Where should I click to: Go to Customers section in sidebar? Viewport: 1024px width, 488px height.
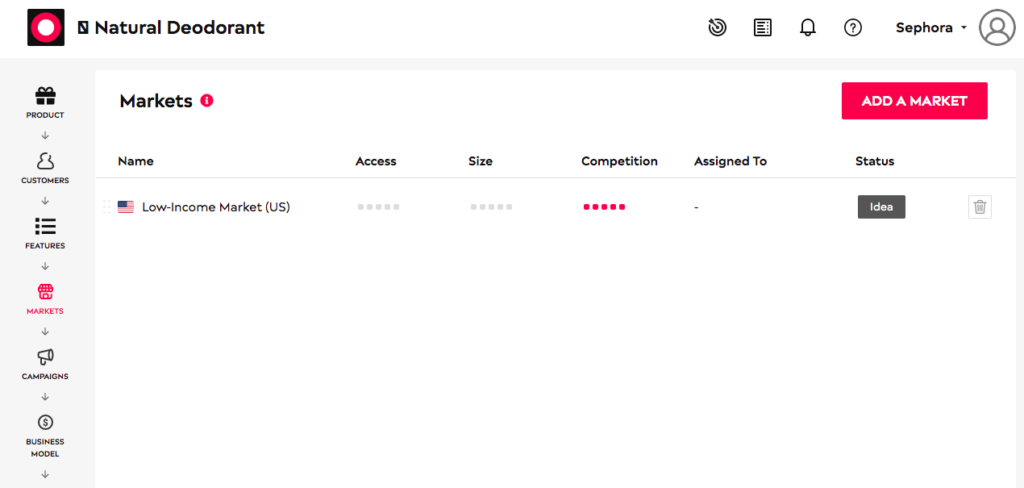(x=45, y=161)
